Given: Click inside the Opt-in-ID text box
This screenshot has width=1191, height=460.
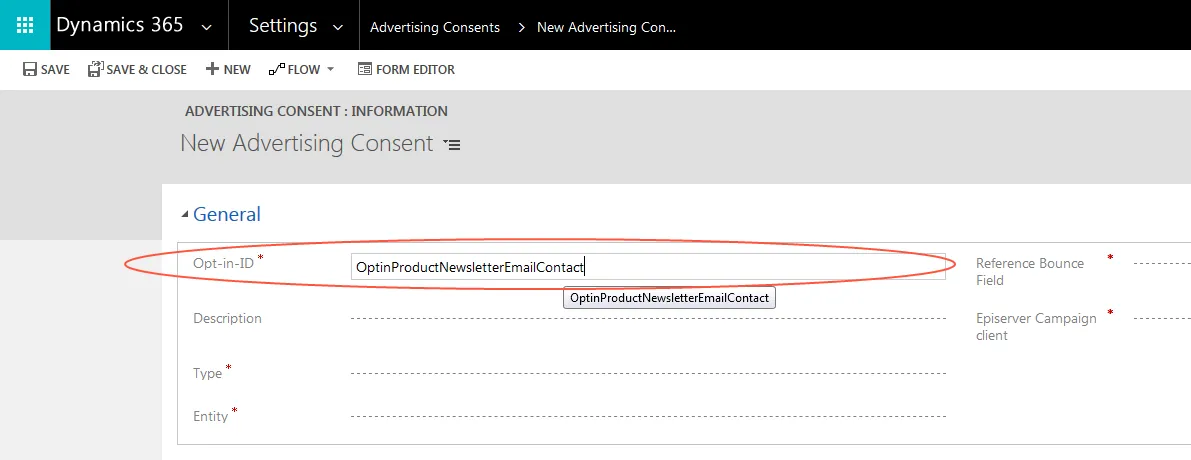Looking at the screenshot, I should click(x=648, y=266).
